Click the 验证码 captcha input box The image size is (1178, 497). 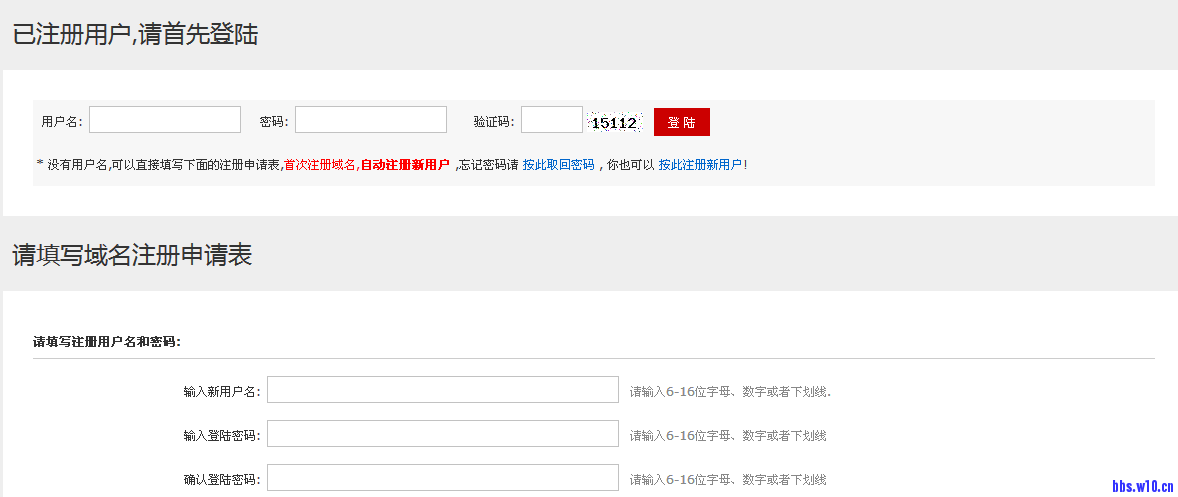tap(551, 120)
